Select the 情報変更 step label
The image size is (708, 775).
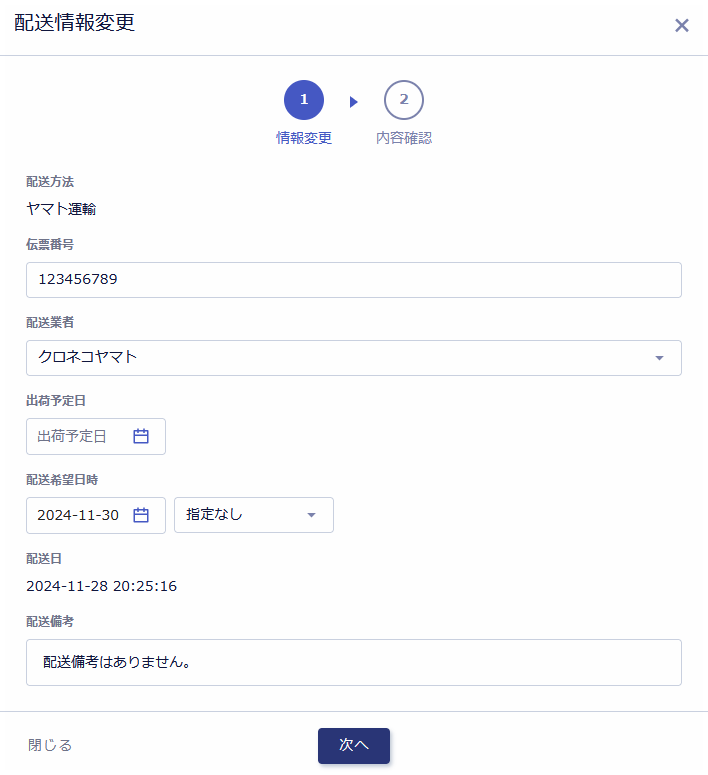[304, 138]
